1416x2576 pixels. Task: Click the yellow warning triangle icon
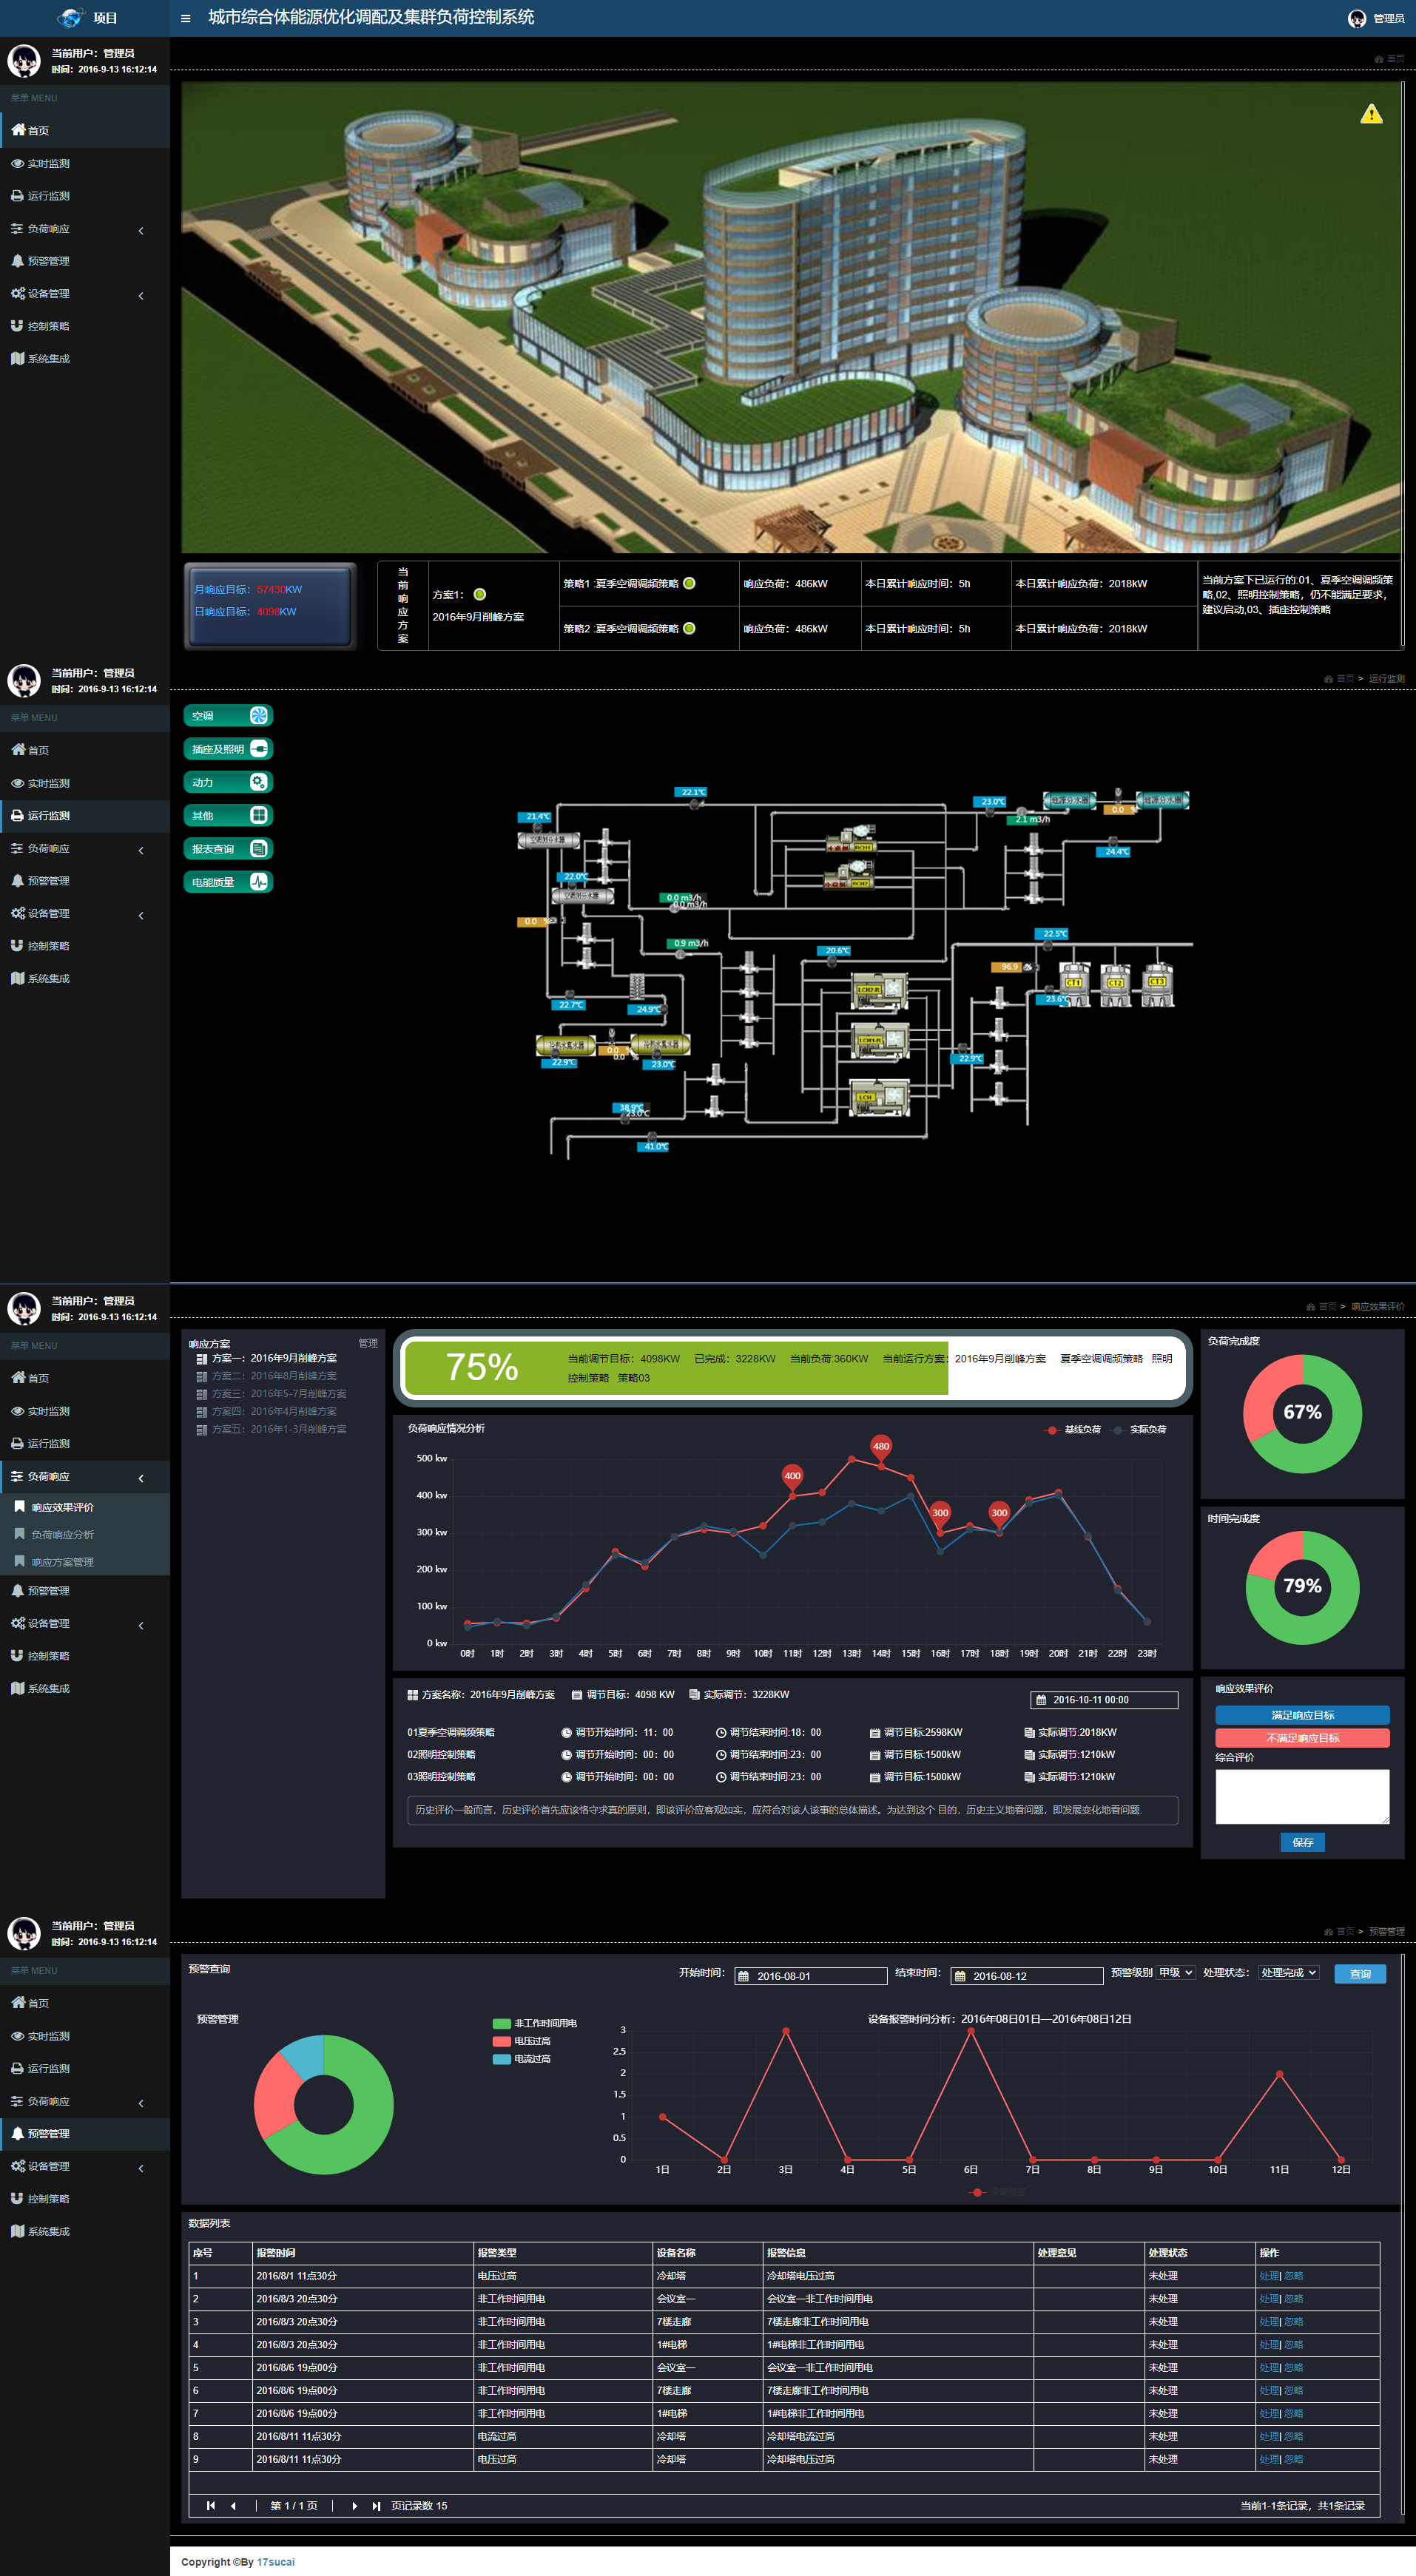1371,114
